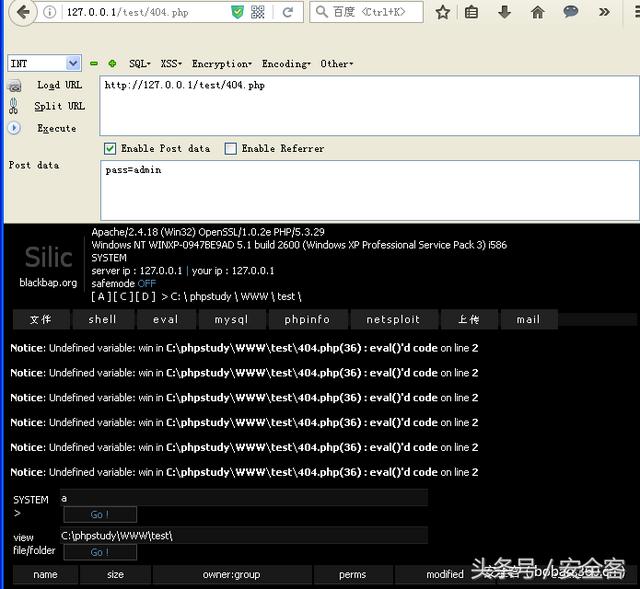Click the Execute play icon
Viewport: 640px width, 589px height.
14,128
